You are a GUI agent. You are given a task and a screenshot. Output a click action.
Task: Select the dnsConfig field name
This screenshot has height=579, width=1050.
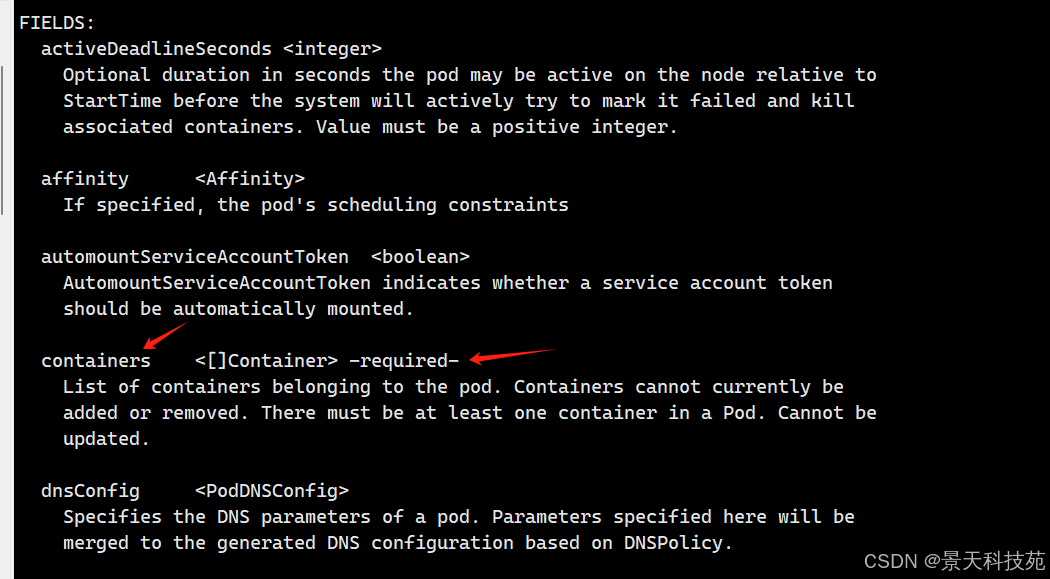(90, 491)
